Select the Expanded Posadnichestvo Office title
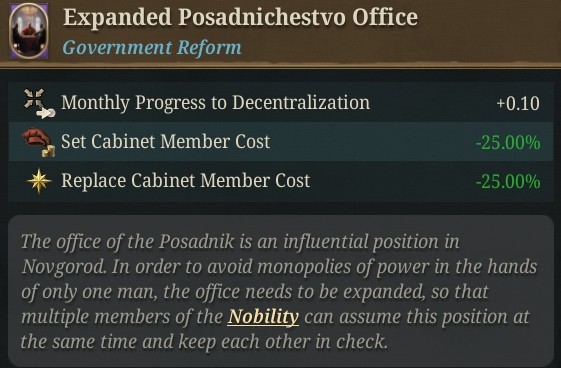 (240, 17)
